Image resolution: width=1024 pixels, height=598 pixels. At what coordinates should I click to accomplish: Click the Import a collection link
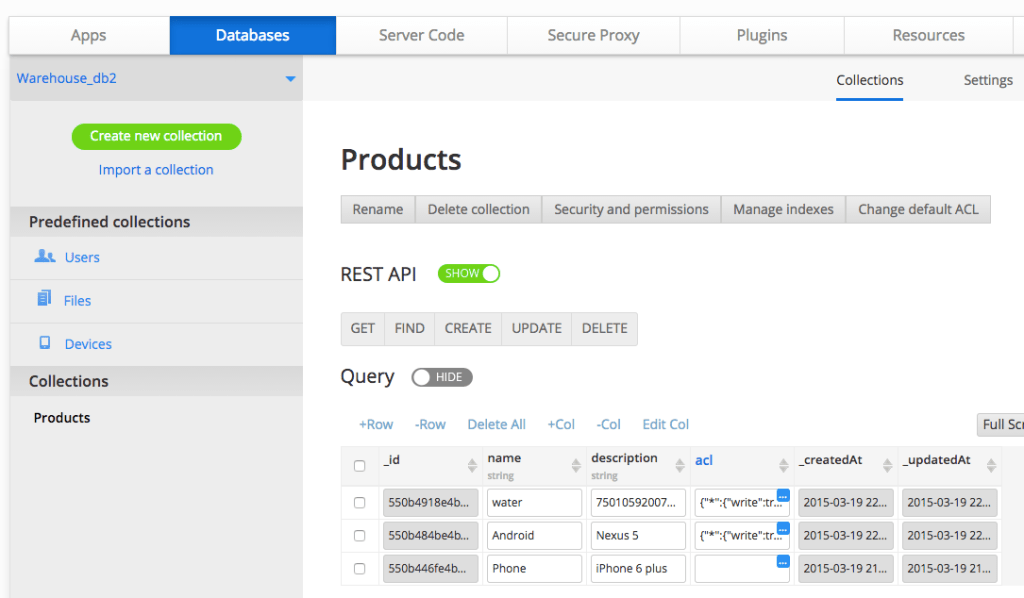[156, 169]
